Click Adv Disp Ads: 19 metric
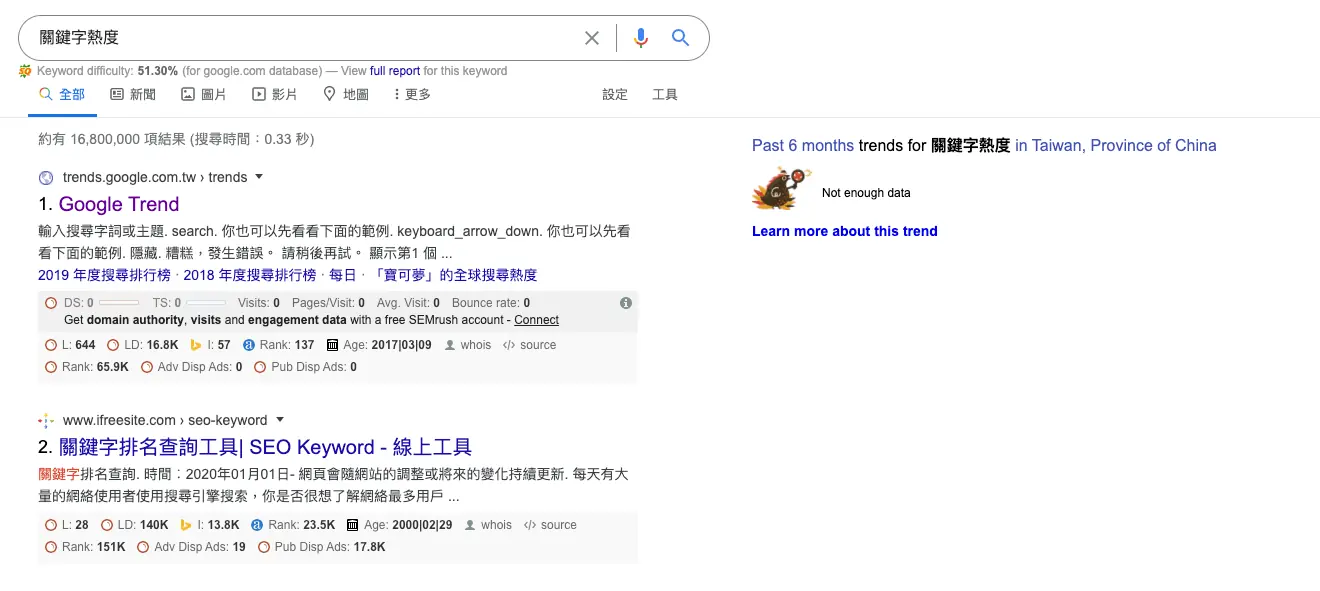 pyautogui.click(x=192, y=547)
